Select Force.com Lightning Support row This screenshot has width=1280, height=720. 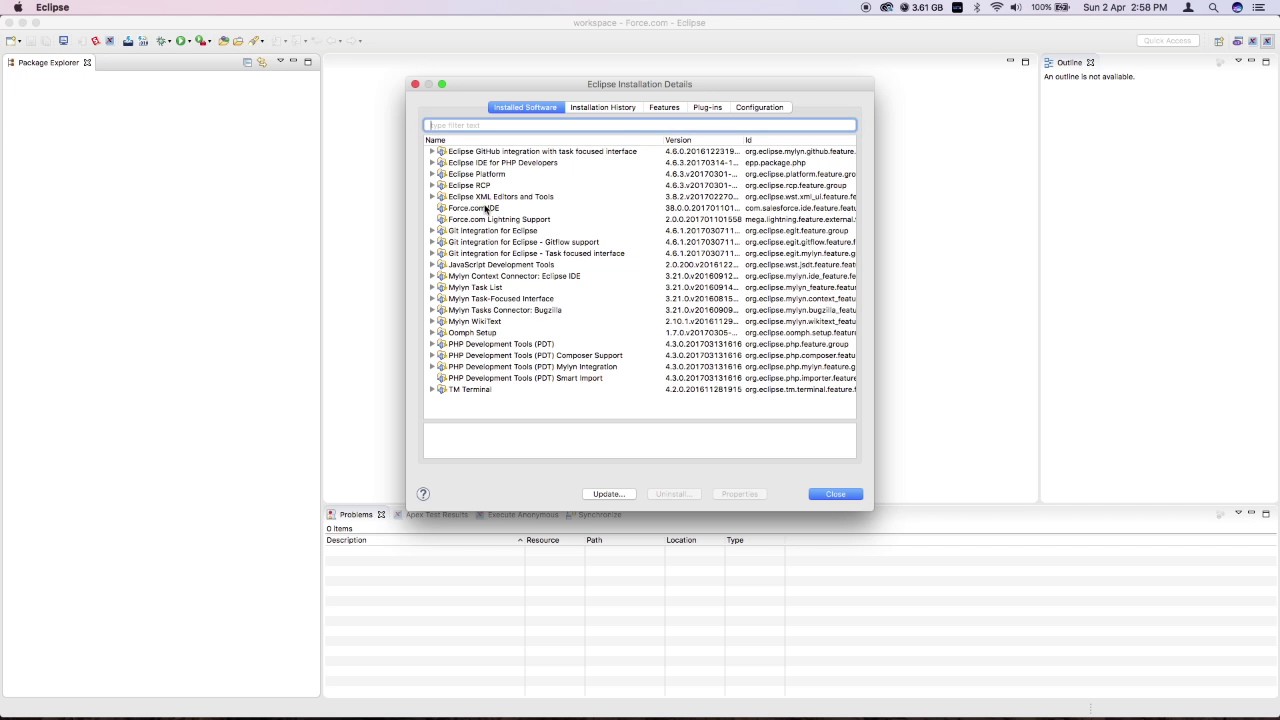[x=640, y=220]
